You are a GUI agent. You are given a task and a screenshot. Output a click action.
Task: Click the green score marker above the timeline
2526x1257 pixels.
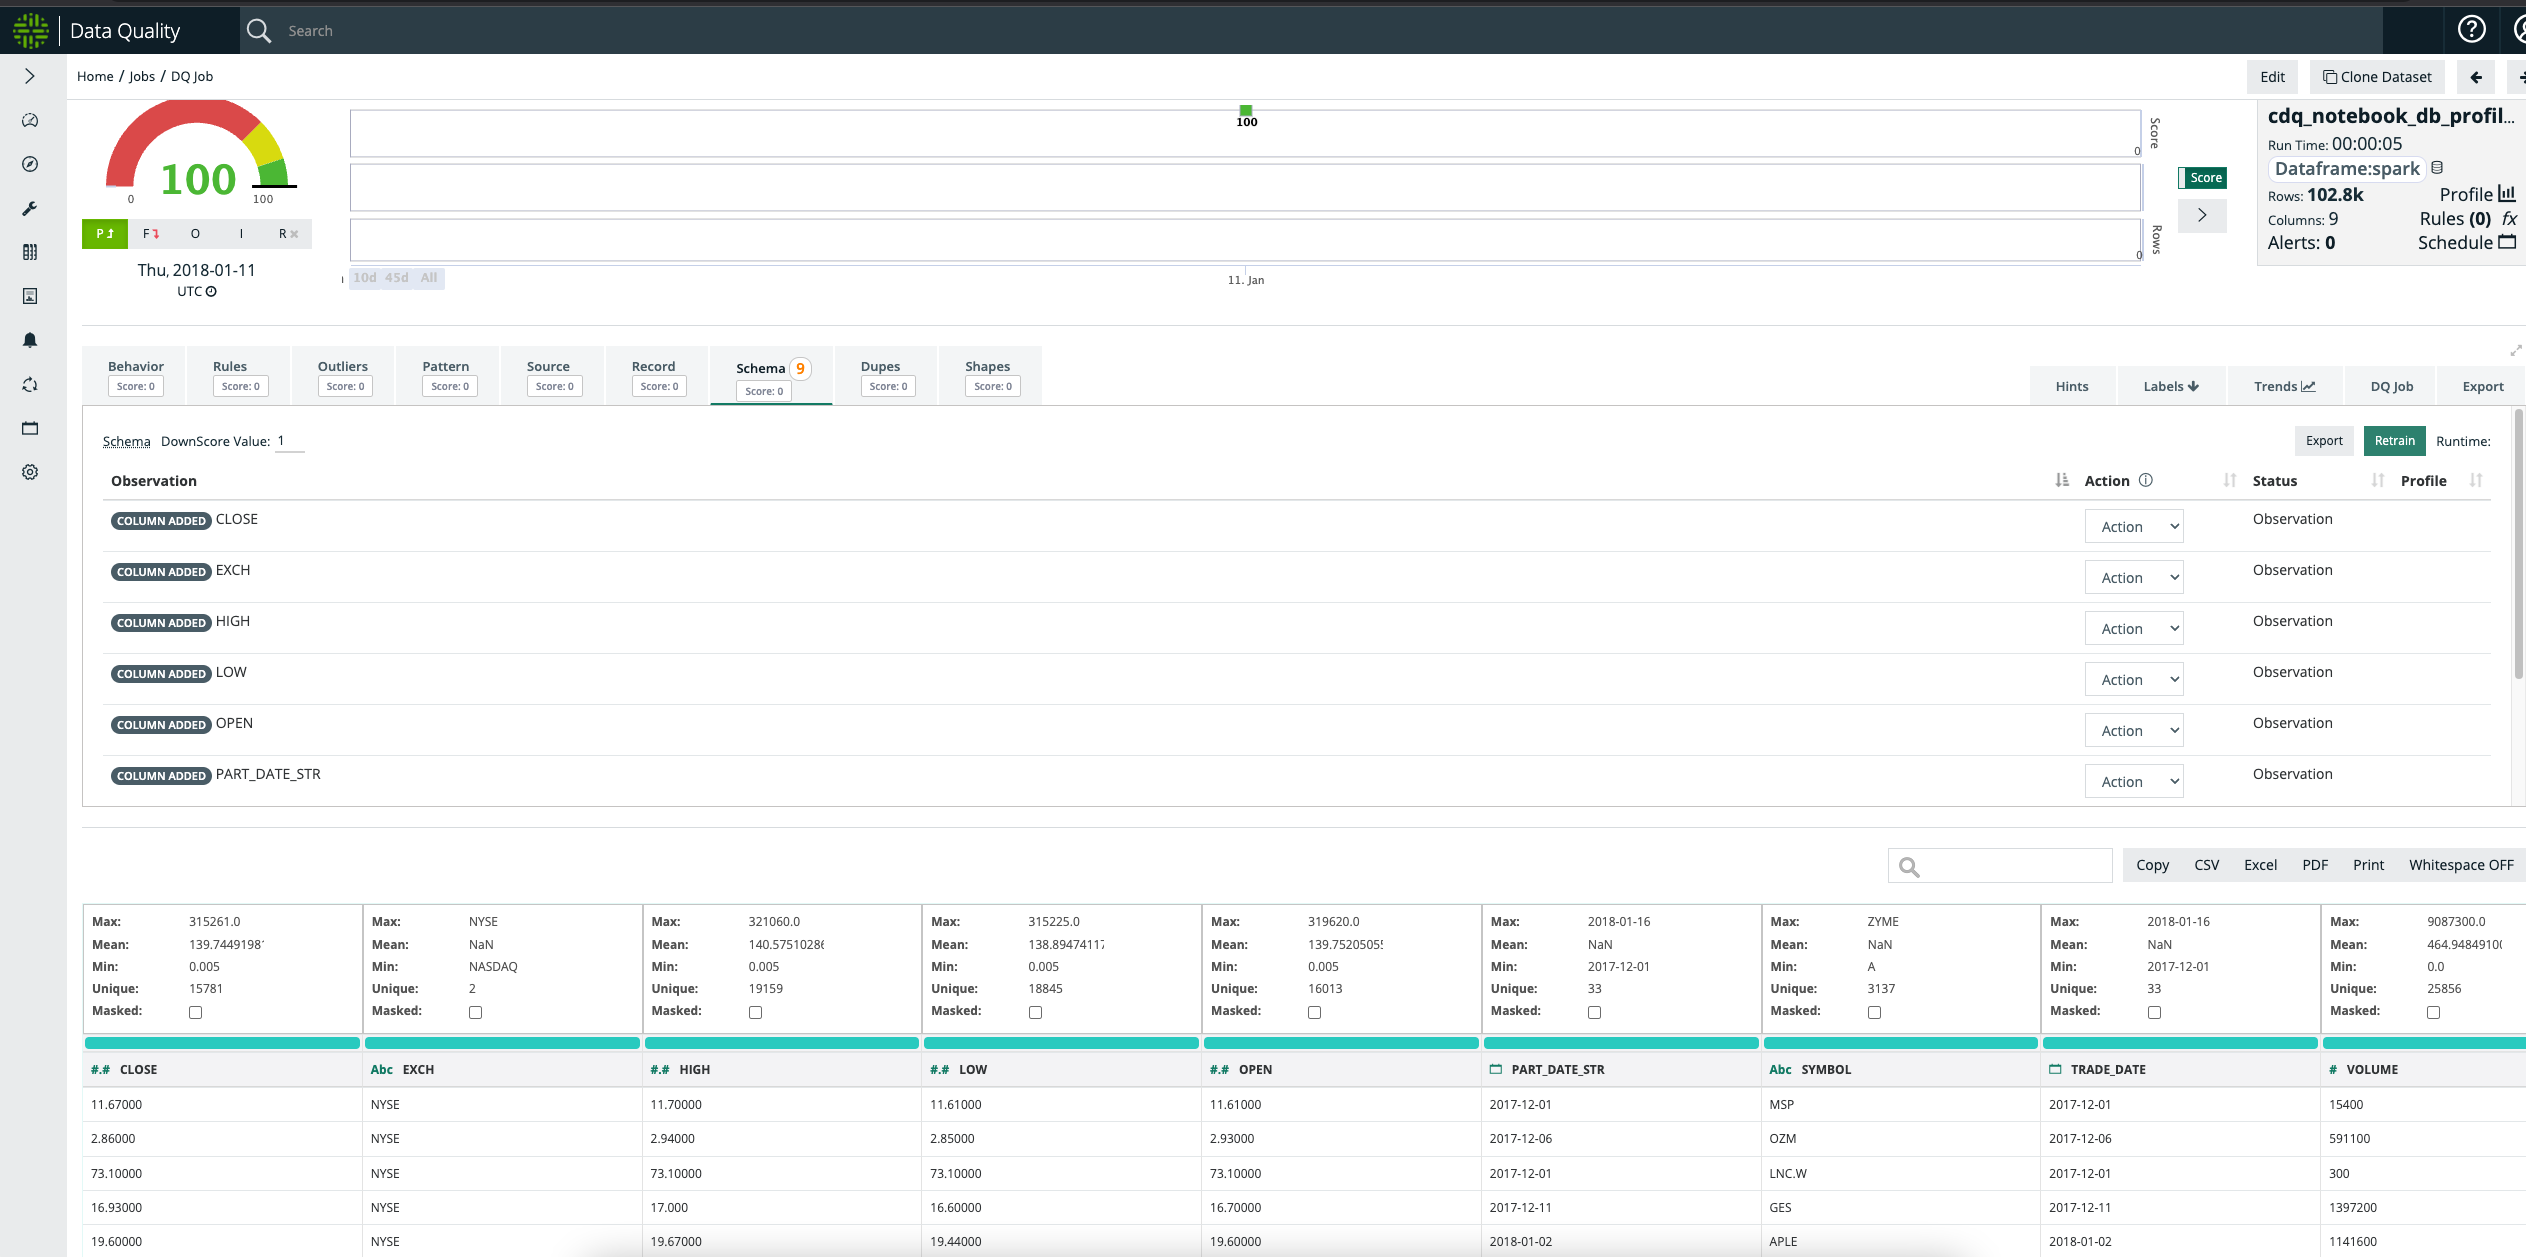1246,110
